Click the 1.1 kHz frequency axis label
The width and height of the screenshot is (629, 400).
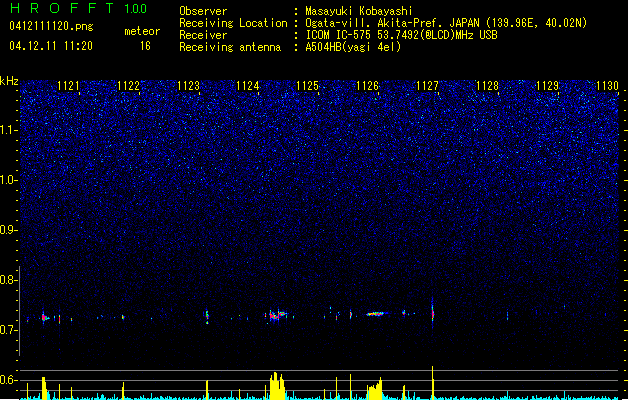click(9, 130)
